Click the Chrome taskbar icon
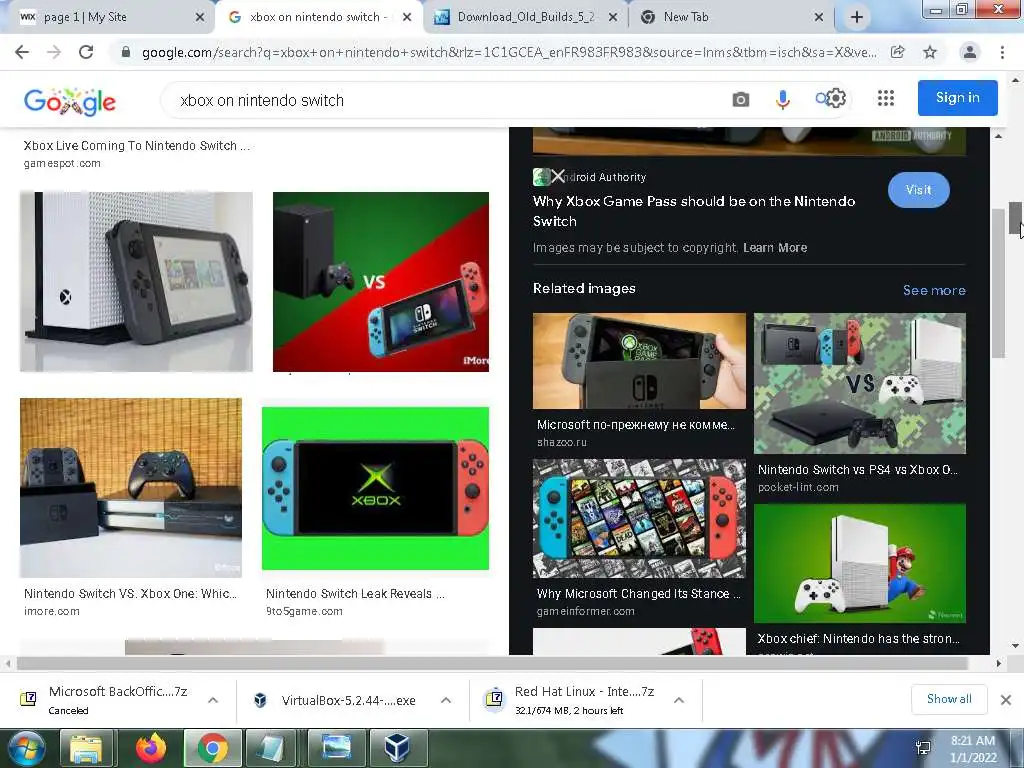1024x768 pixels. click(x=212, y=748)
